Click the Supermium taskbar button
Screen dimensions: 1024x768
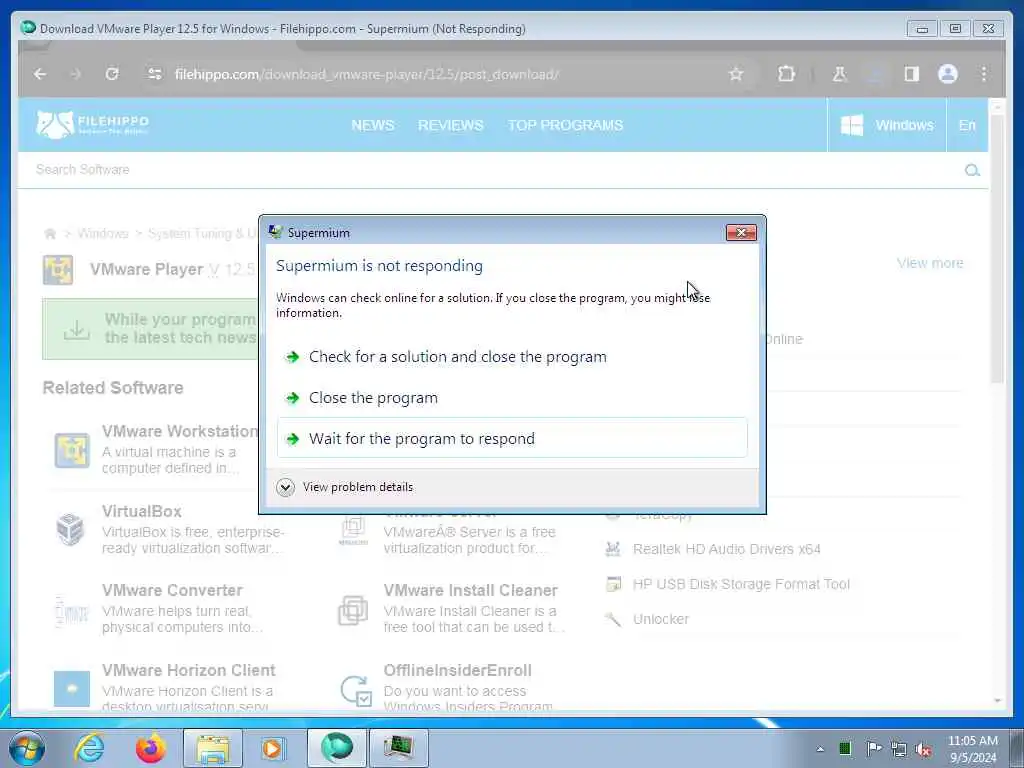click(x=337, y=748)
